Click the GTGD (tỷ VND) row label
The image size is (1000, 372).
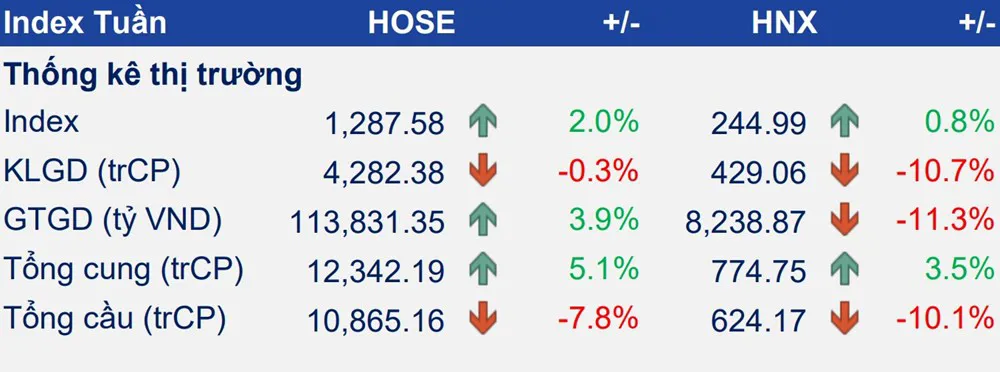pos(113,221)
